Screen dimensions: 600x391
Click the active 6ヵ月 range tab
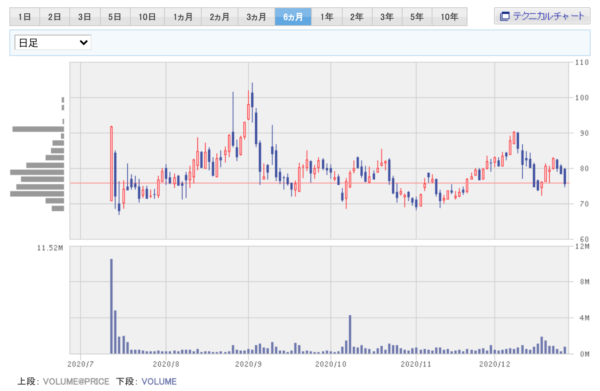click(293, 17)
